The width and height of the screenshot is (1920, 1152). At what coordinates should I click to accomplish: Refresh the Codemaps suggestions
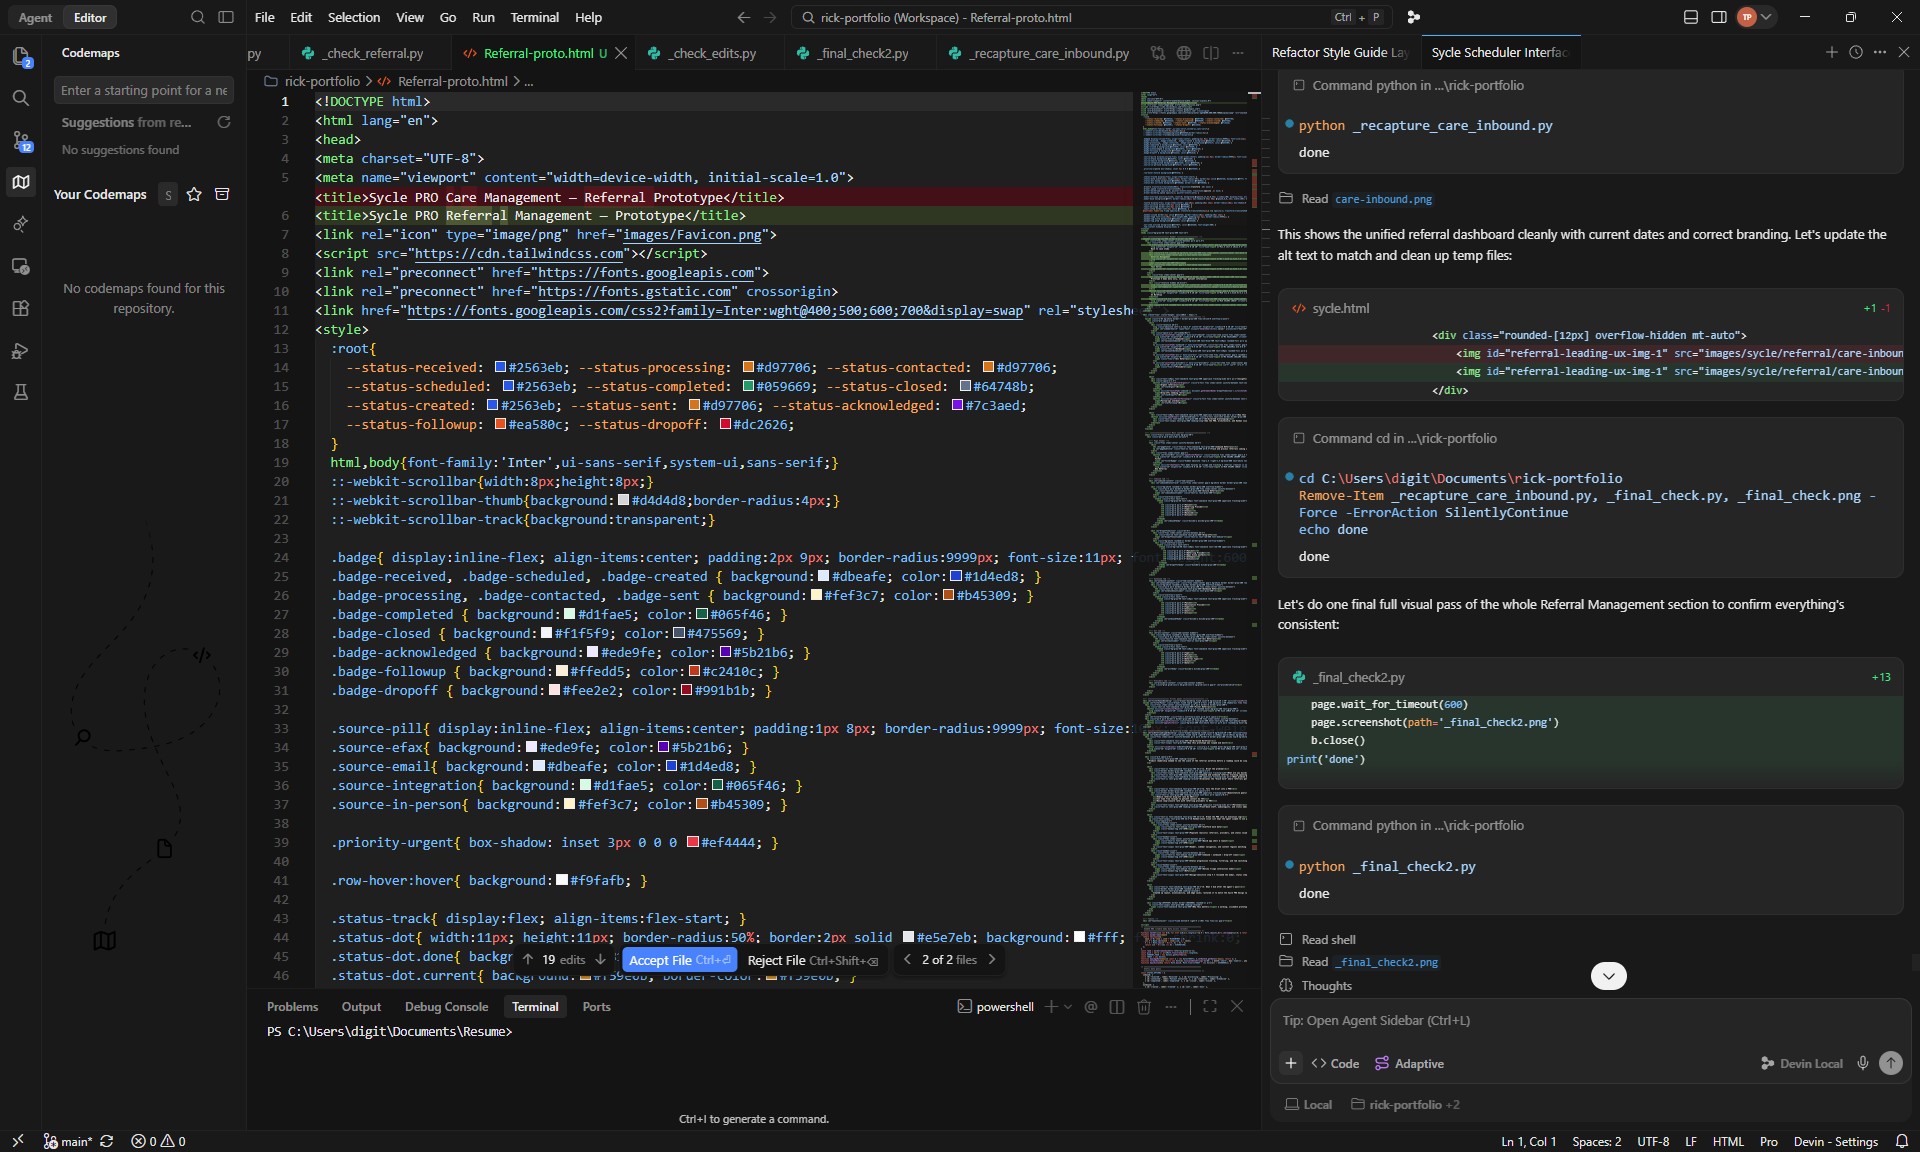[224, 122]
